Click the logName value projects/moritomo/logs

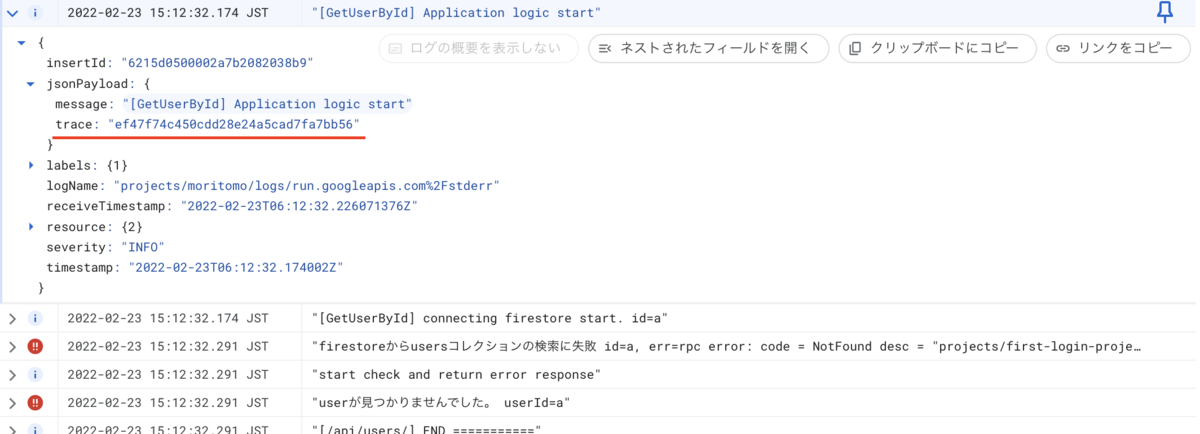coord(306,186)
